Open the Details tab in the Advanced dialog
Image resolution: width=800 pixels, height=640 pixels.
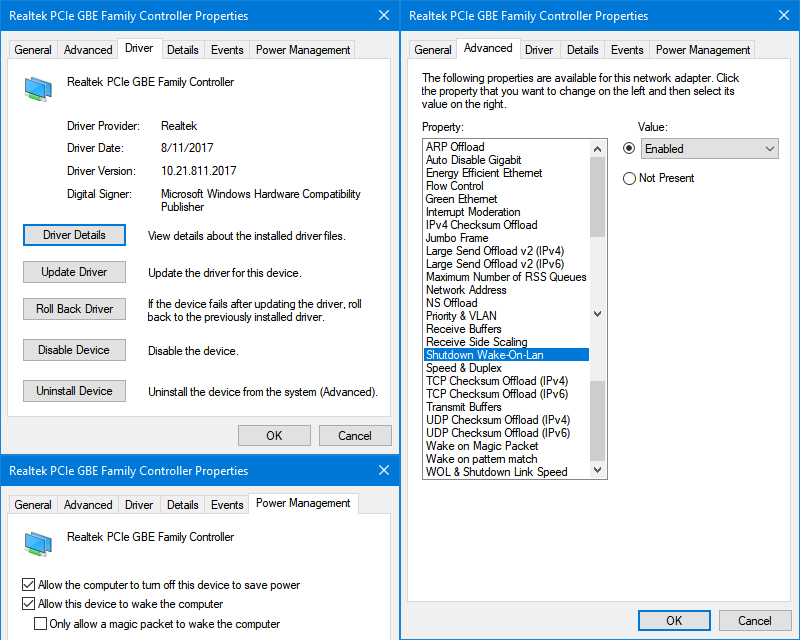[x=582, y=50]
